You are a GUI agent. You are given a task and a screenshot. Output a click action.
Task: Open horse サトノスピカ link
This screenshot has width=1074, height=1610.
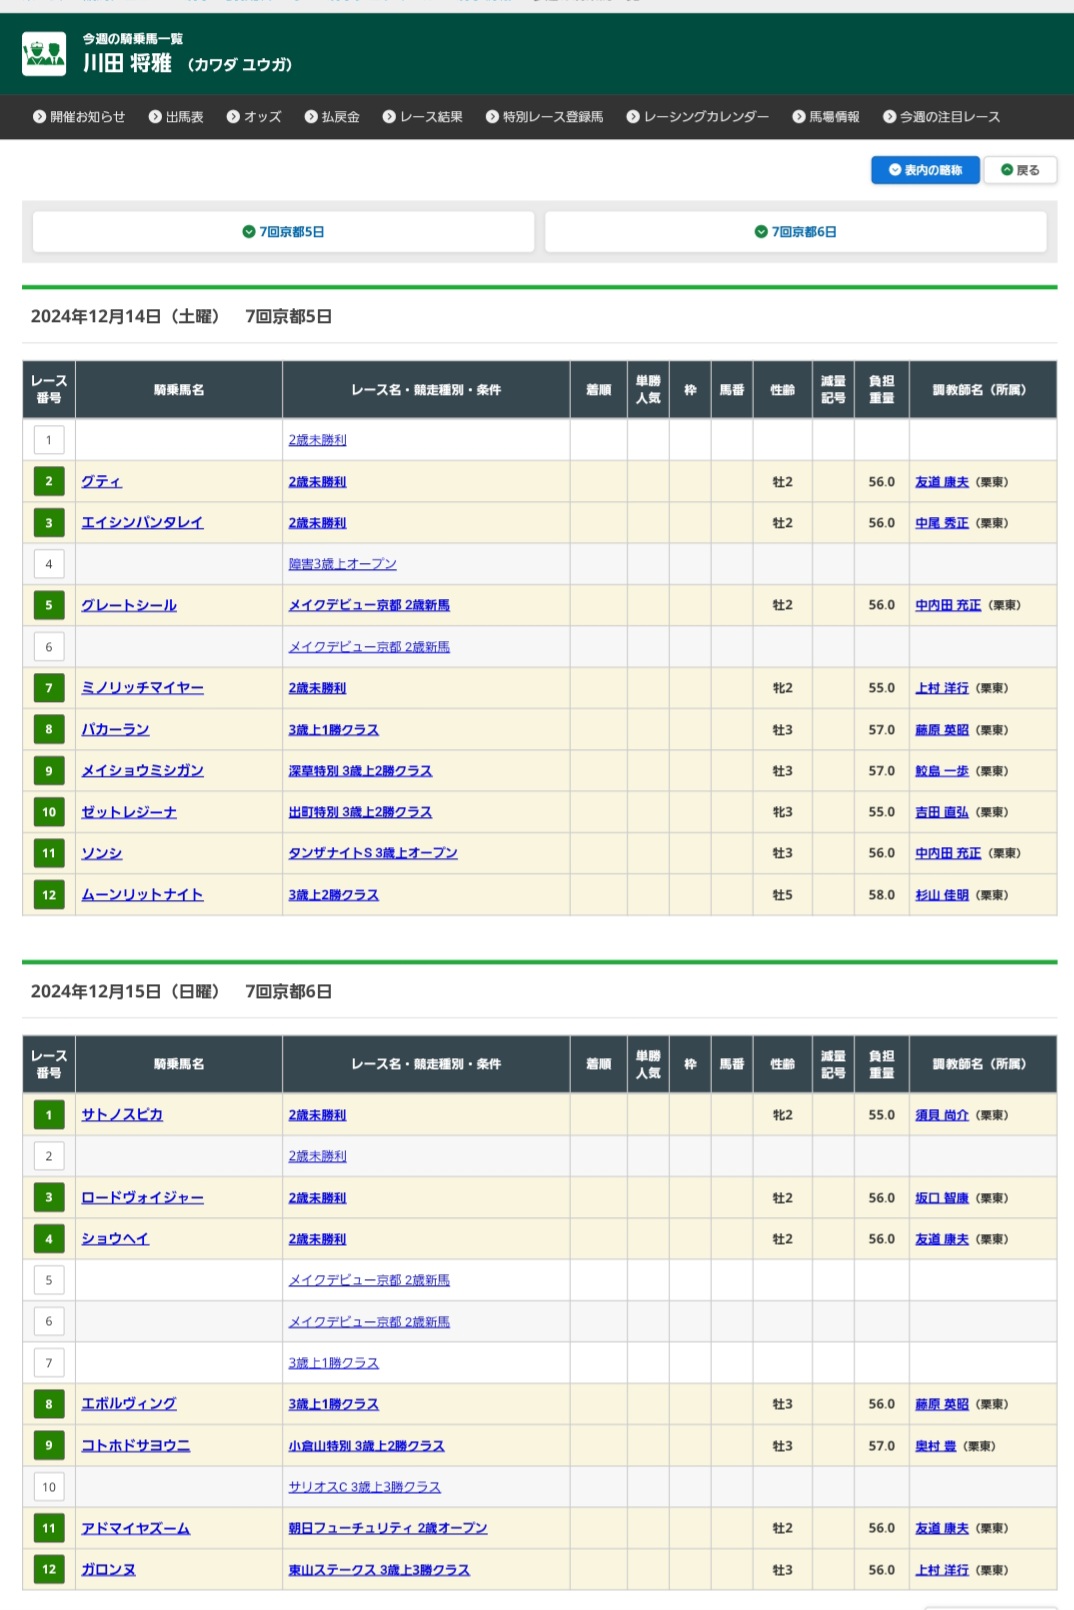tap(122, 1115)
